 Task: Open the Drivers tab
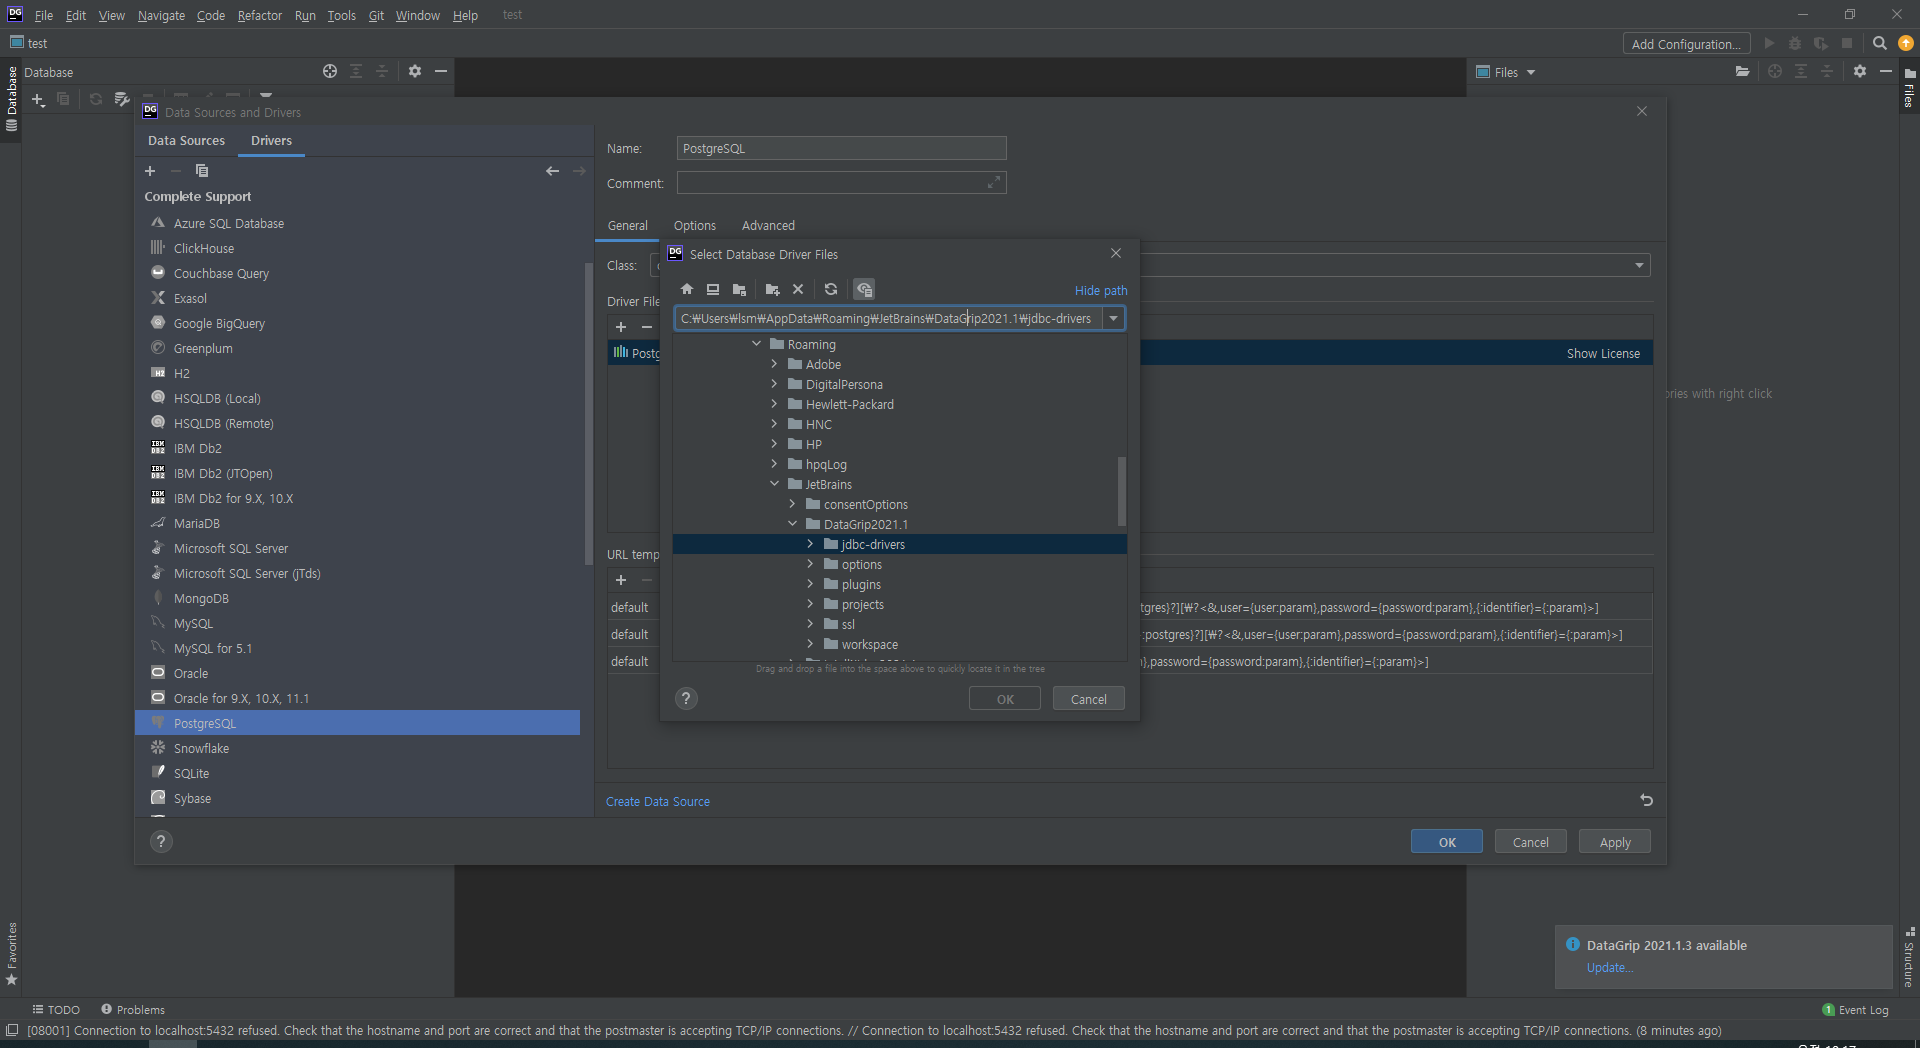(x=271, y=141)
